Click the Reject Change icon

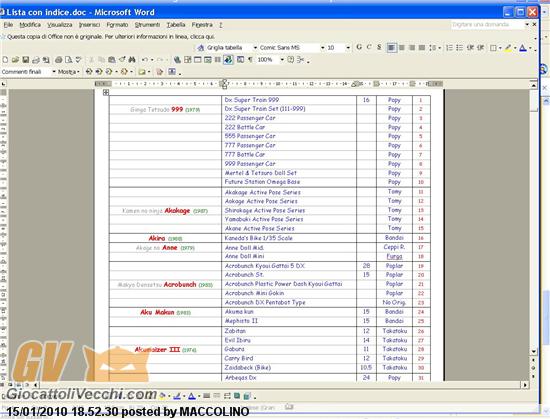pyautogui.click(x=124, y=72)
